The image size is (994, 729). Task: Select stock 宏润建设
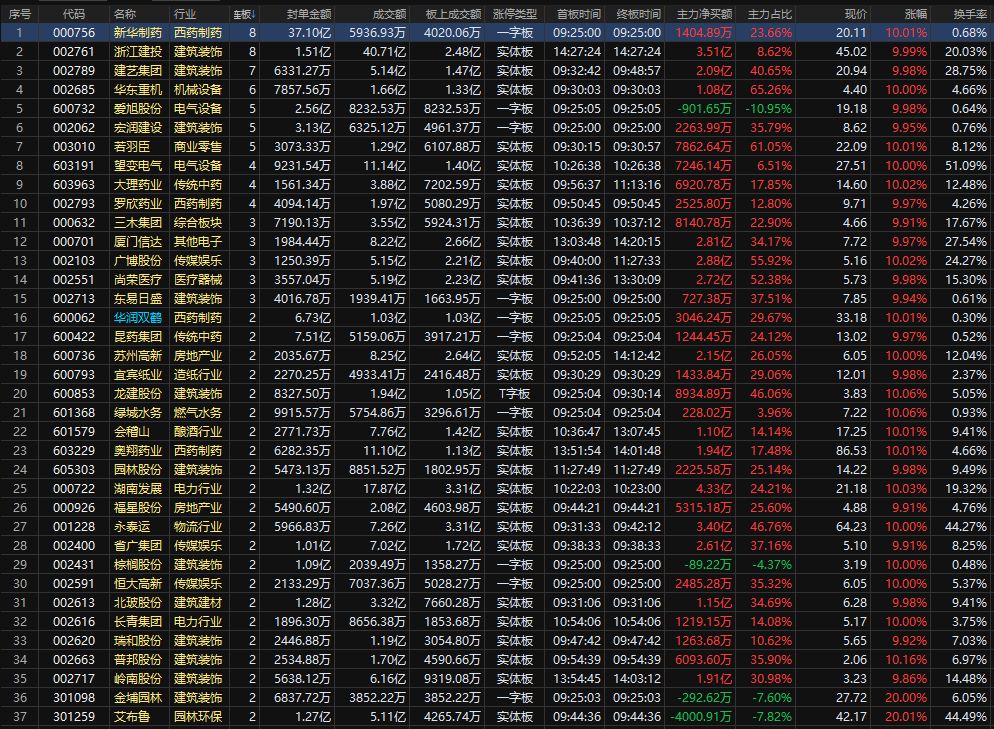point(138,127)
